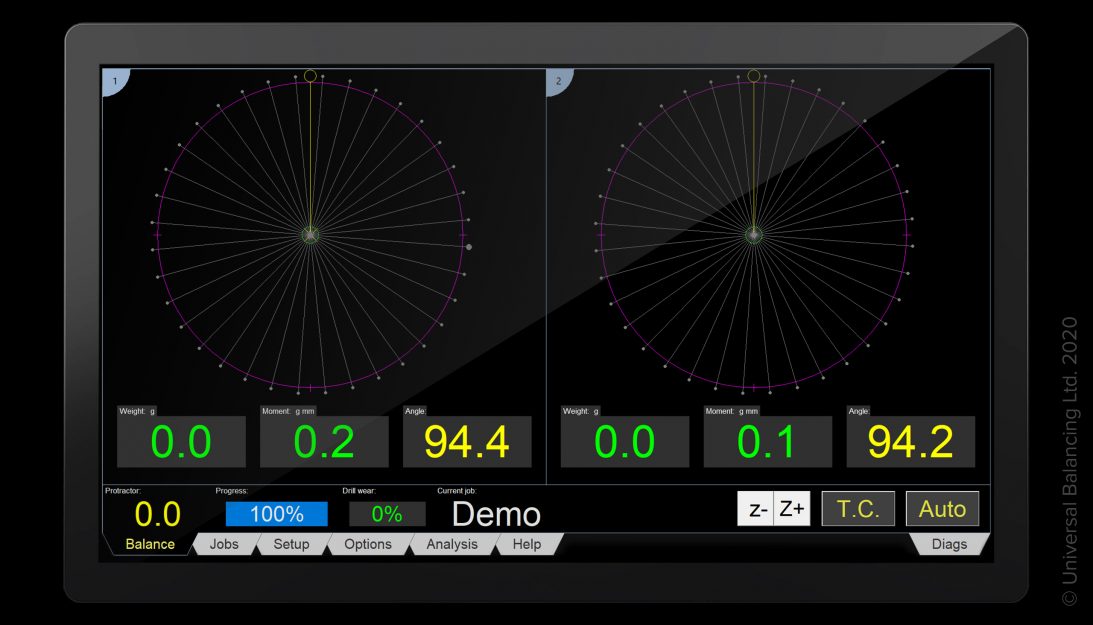1093x625 pixels.
Task: Switch to the Setup tab
Action: pyautogui.click(x=291, y=544)
